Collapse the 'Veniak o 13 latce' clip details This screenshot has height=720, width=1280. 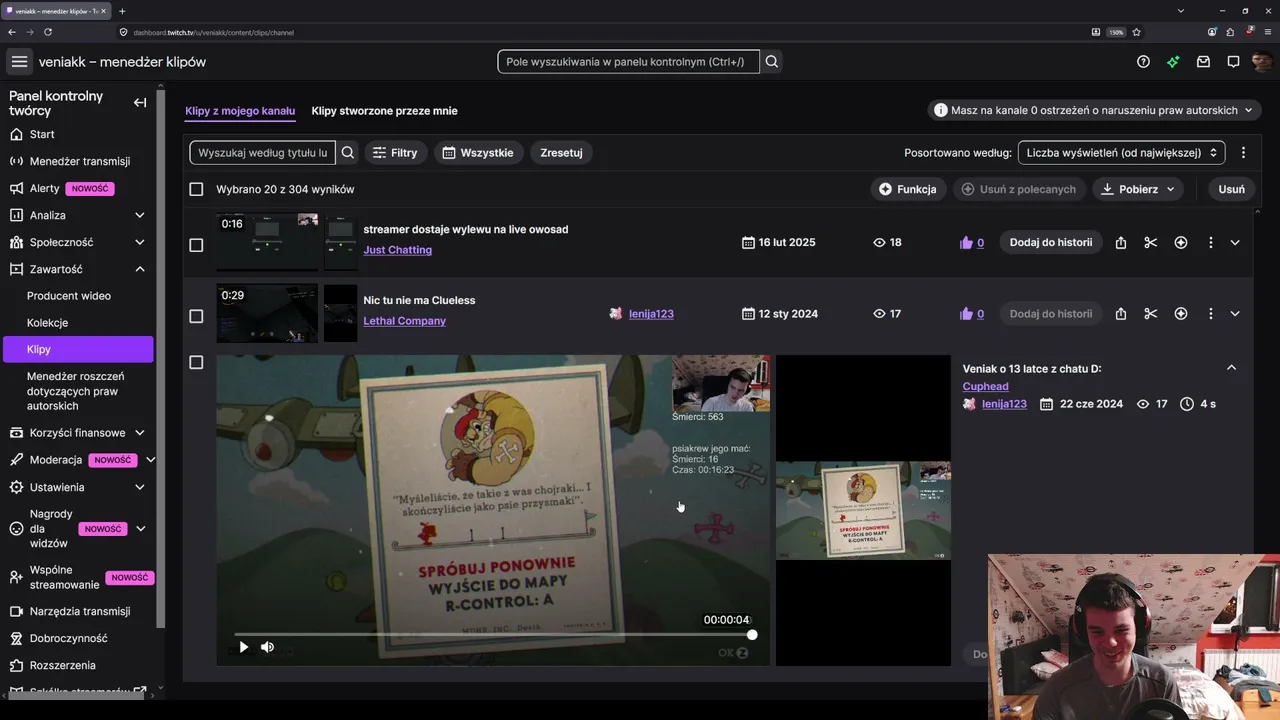pos(1231,368)
